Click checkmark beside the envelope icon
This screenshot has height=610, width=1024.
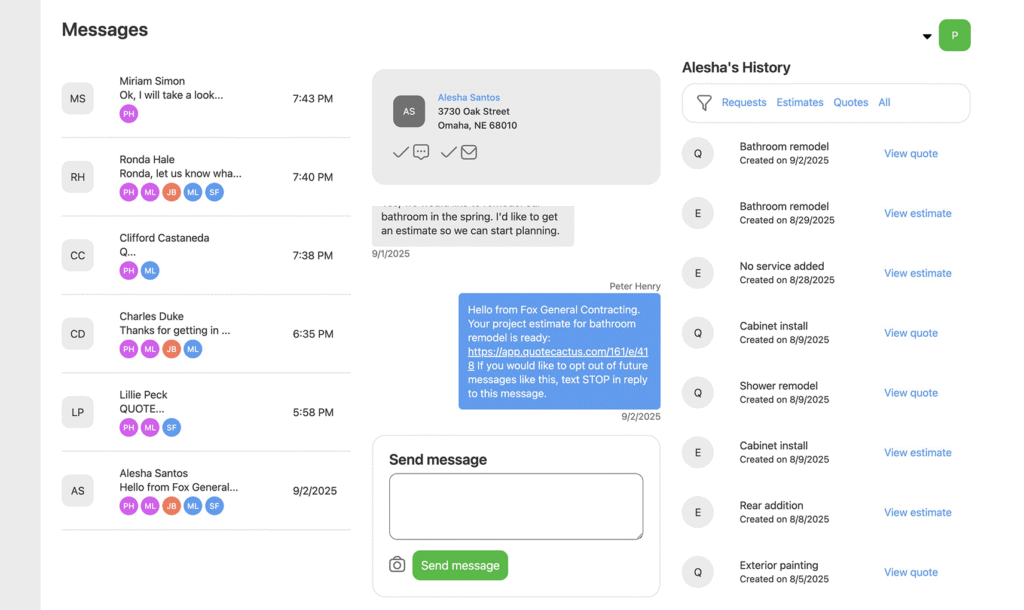pos(448,152)
